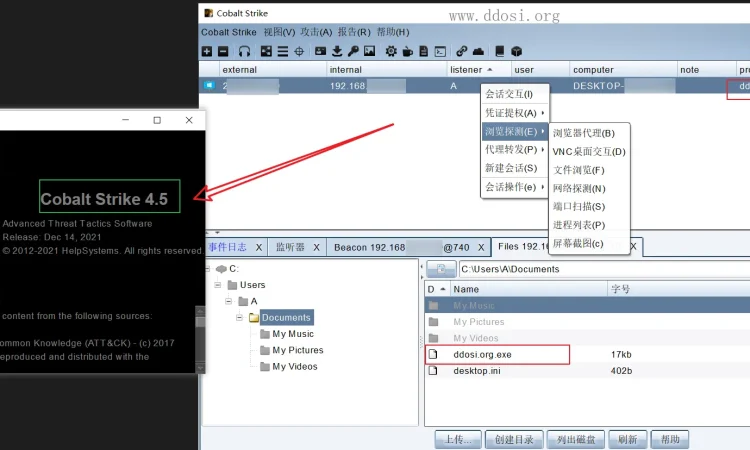Collapse the Users folder tree node
Image resolution: width=750 pixels, height=450 pixels.
218,285
